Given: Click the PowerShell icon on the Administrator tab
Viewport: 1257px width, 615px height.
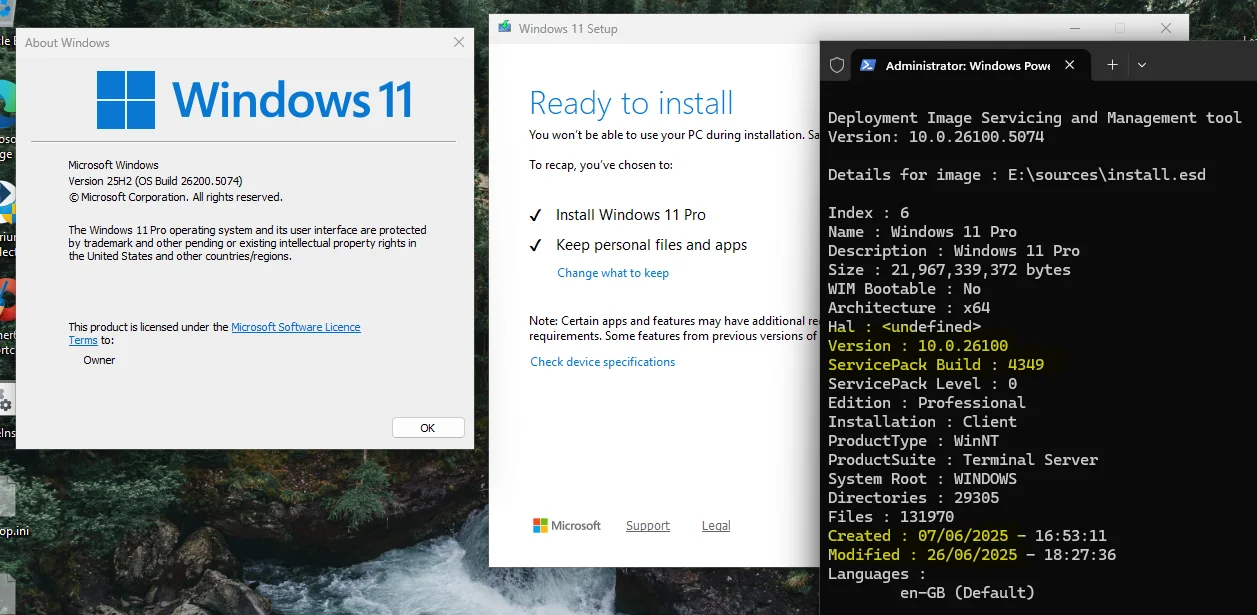Looking at the screenshot, I should coord(868,65).
